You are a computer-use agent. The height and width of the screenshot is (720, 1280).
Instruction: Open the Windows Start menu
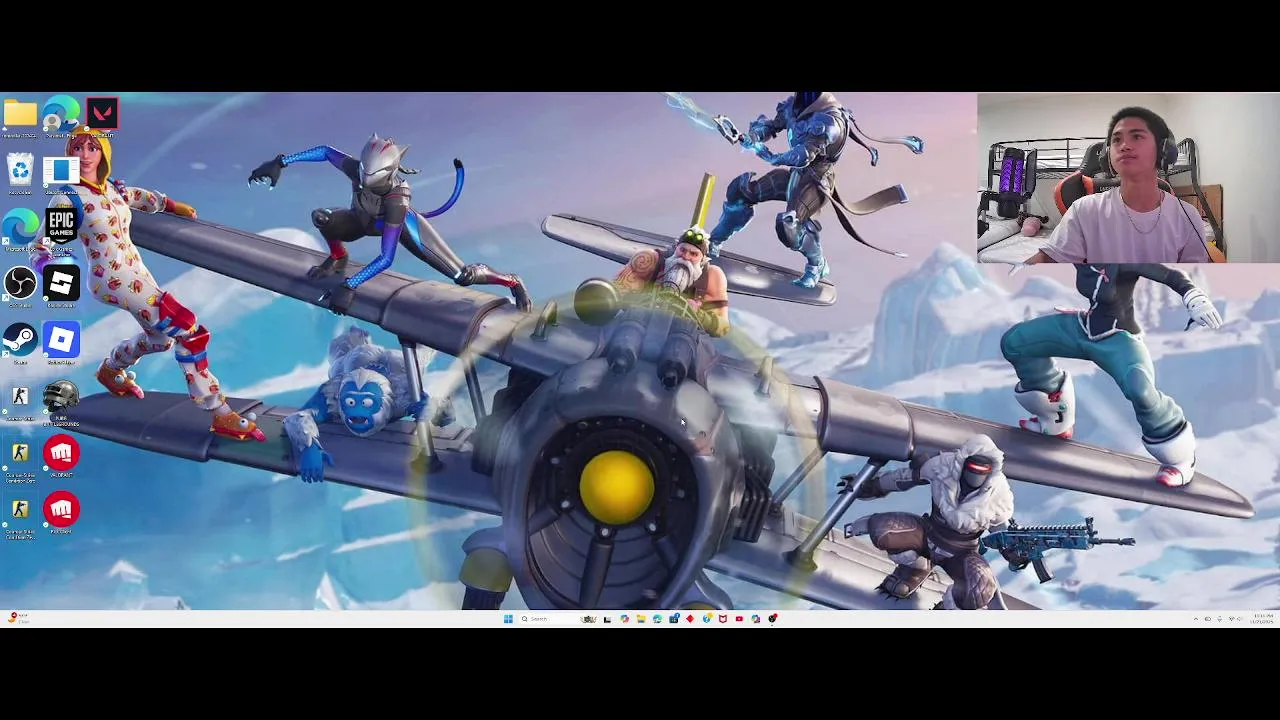[x=508, y=619]
